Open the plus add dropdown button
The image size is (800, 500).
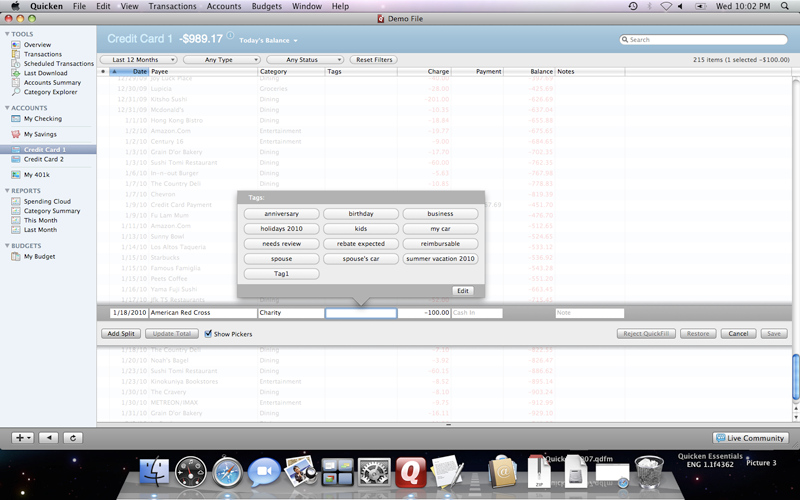[x=23, y=438]
